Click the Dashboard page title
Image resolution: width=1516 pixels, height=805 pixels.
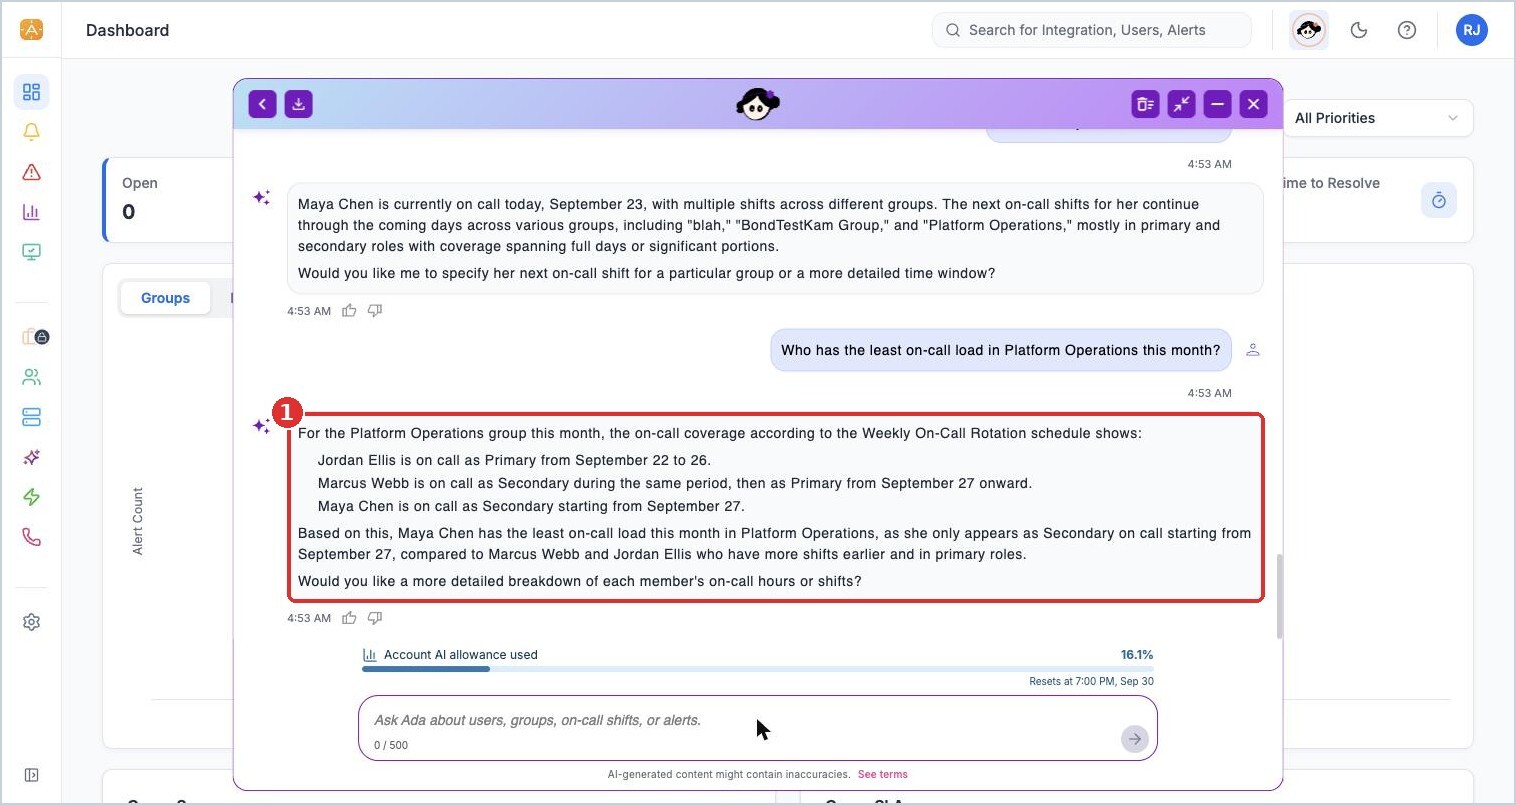[x=127, y=30]
